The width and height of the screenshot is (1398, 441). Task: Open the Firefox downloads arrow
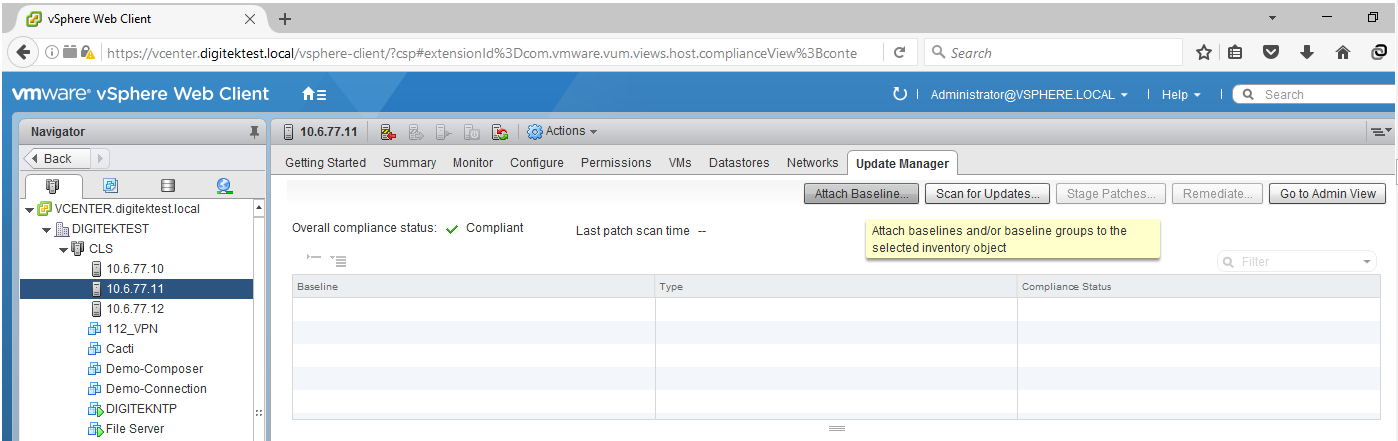[x=1306, y=53]
